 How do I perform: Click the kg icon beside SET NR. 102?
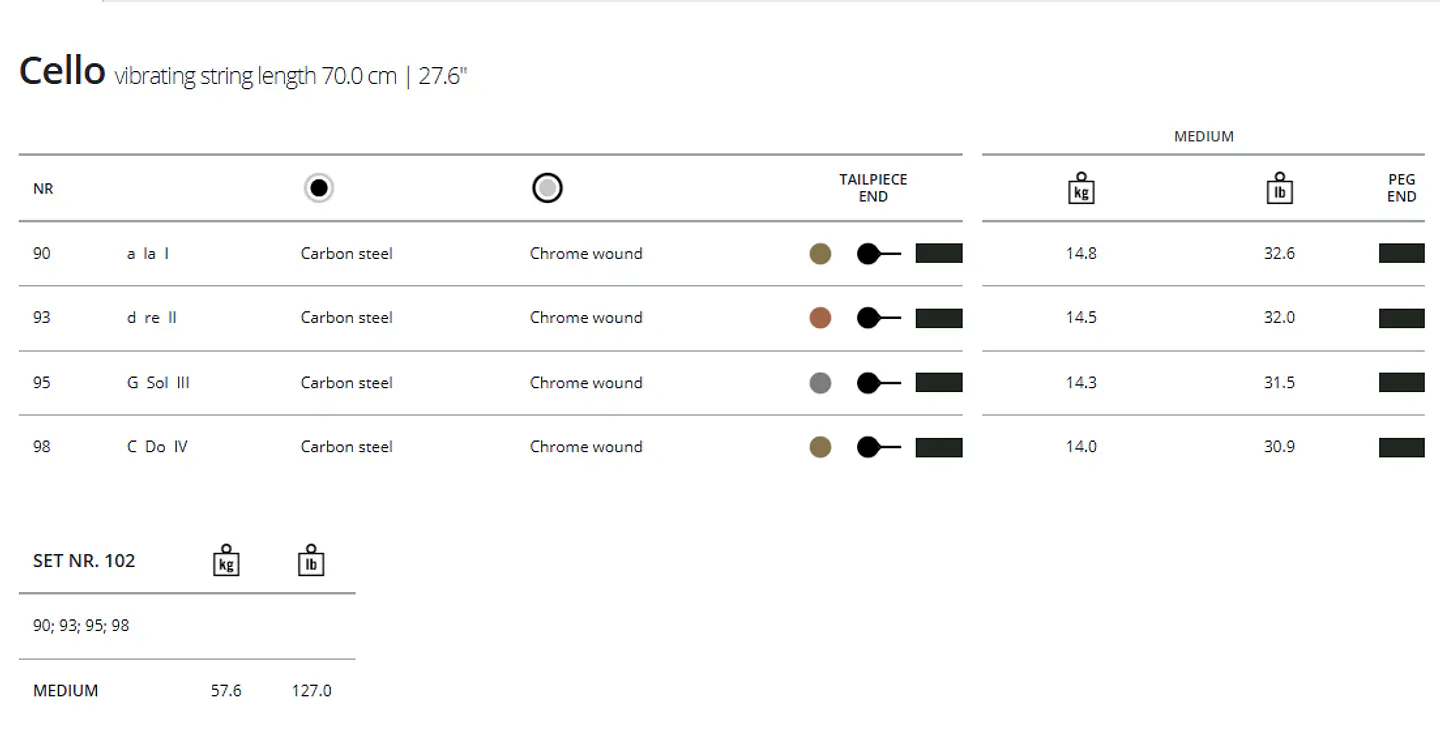[227, 560]
